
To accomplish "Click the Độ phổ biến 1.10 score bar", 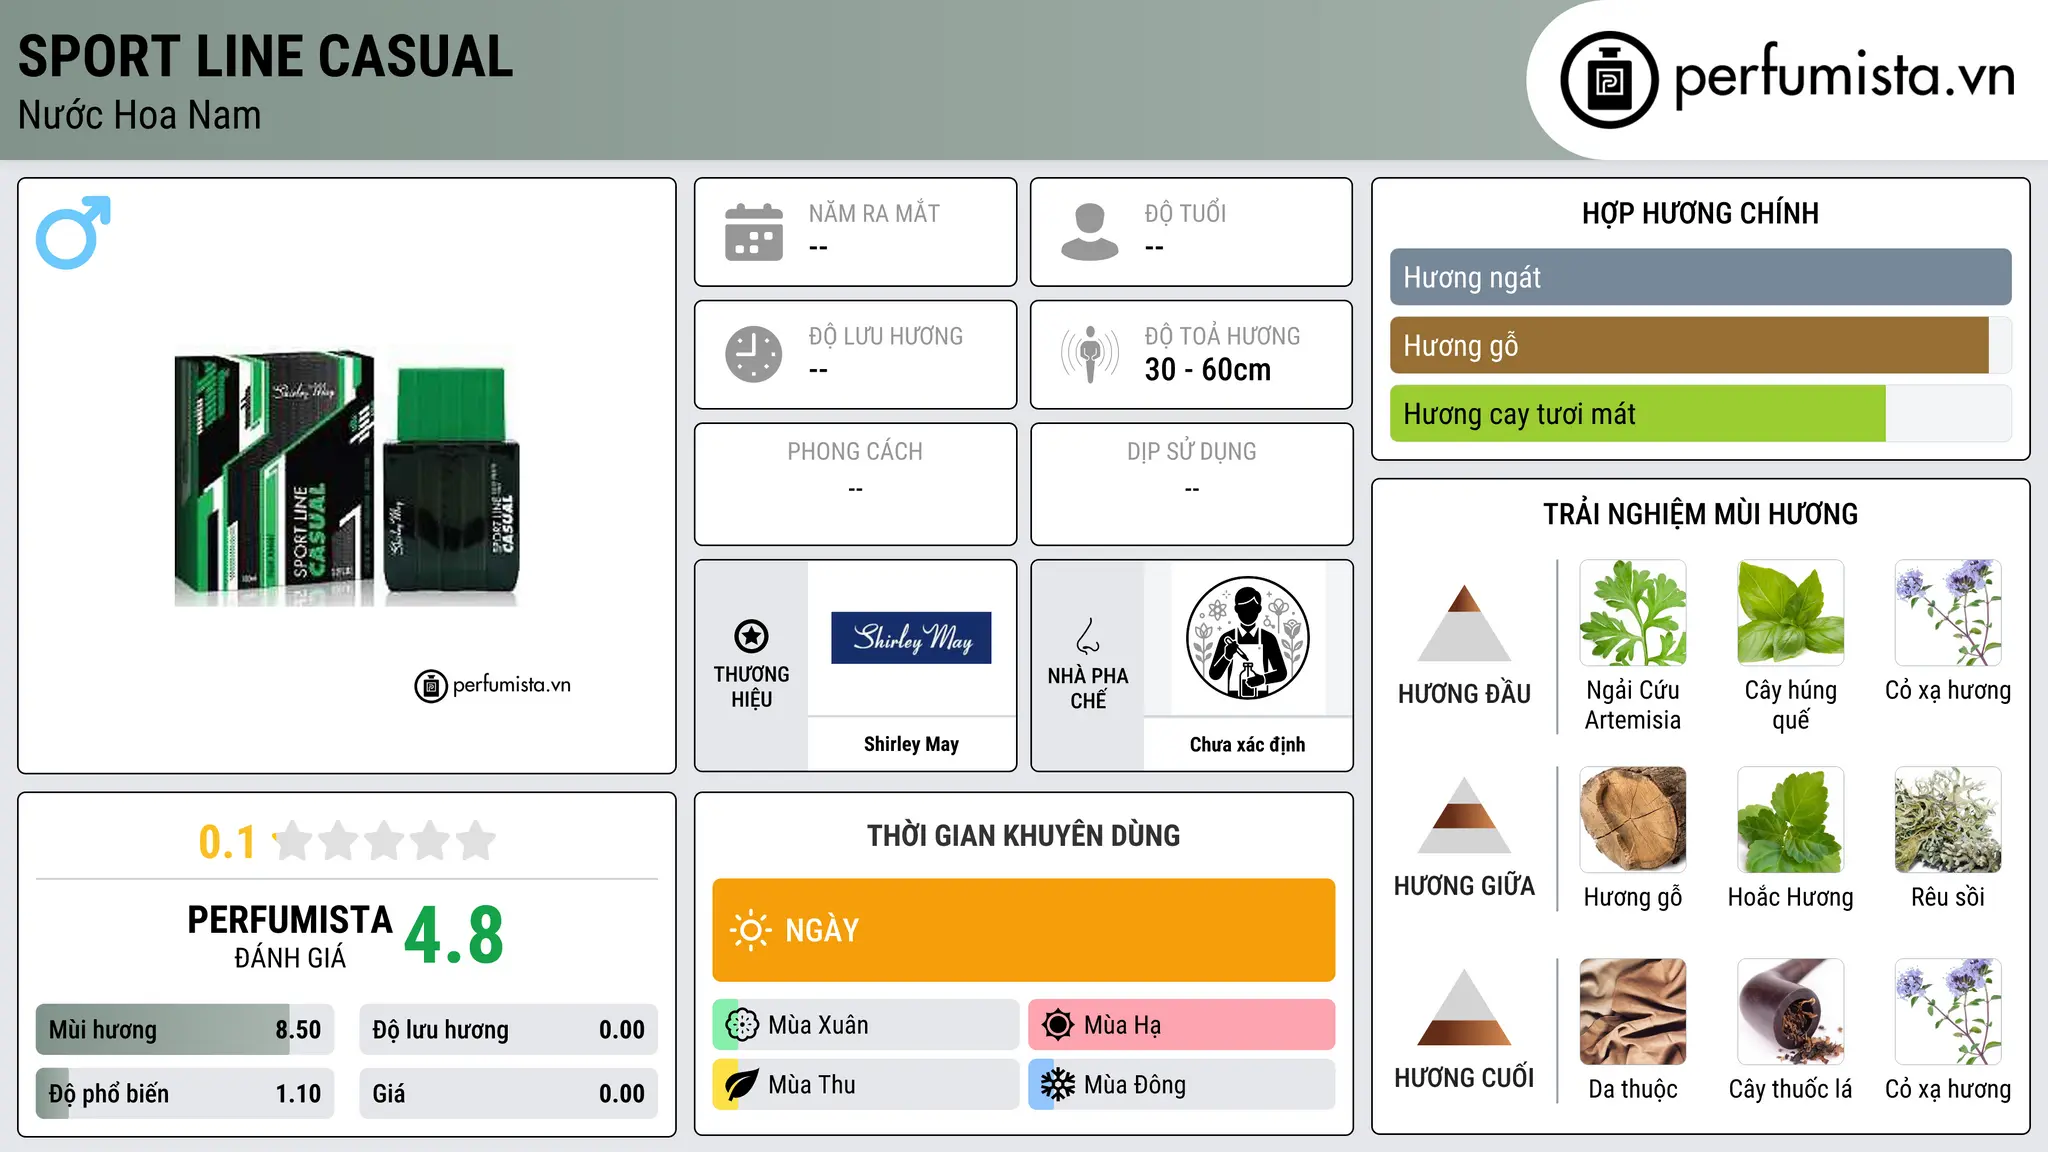I will pyautogui.click(x=185, y=1093).
